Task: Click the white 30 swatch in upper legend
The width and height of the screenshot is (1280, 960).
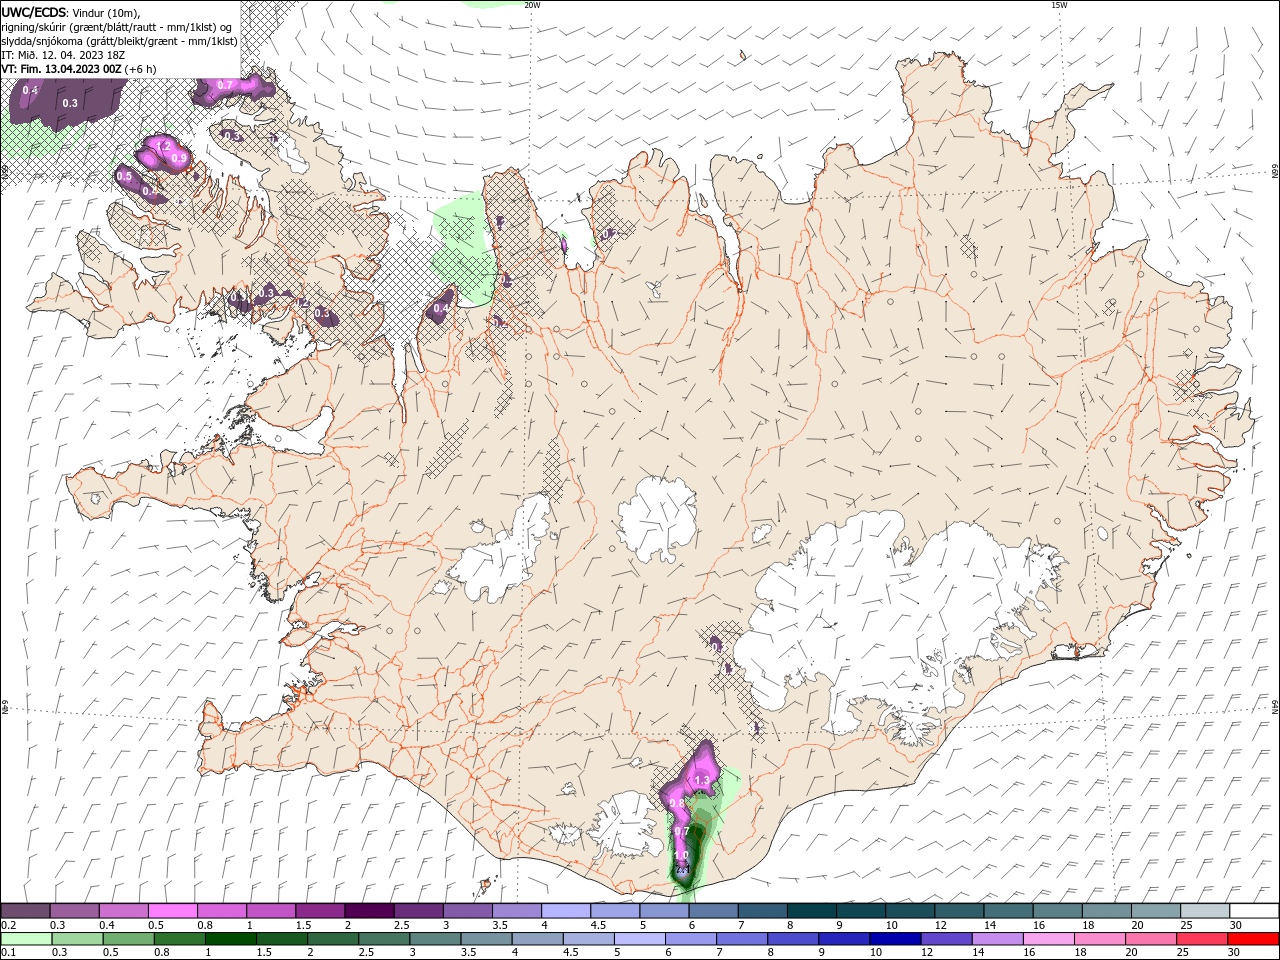Action: pyautogui.click(x=1253, y=911)
